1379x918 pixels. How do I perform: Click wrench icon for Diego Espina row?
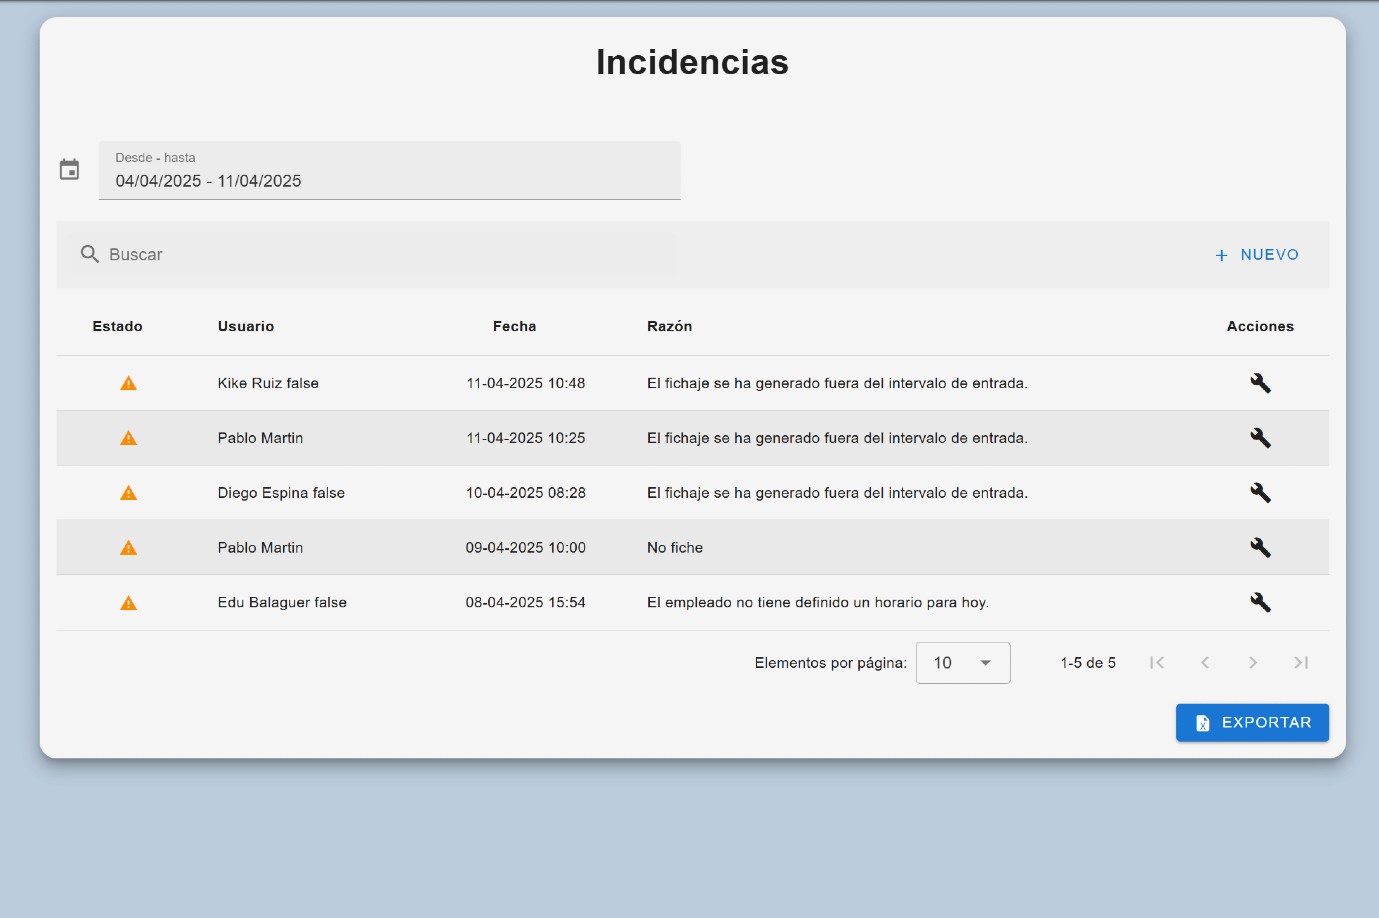[x=1260, y=493]
